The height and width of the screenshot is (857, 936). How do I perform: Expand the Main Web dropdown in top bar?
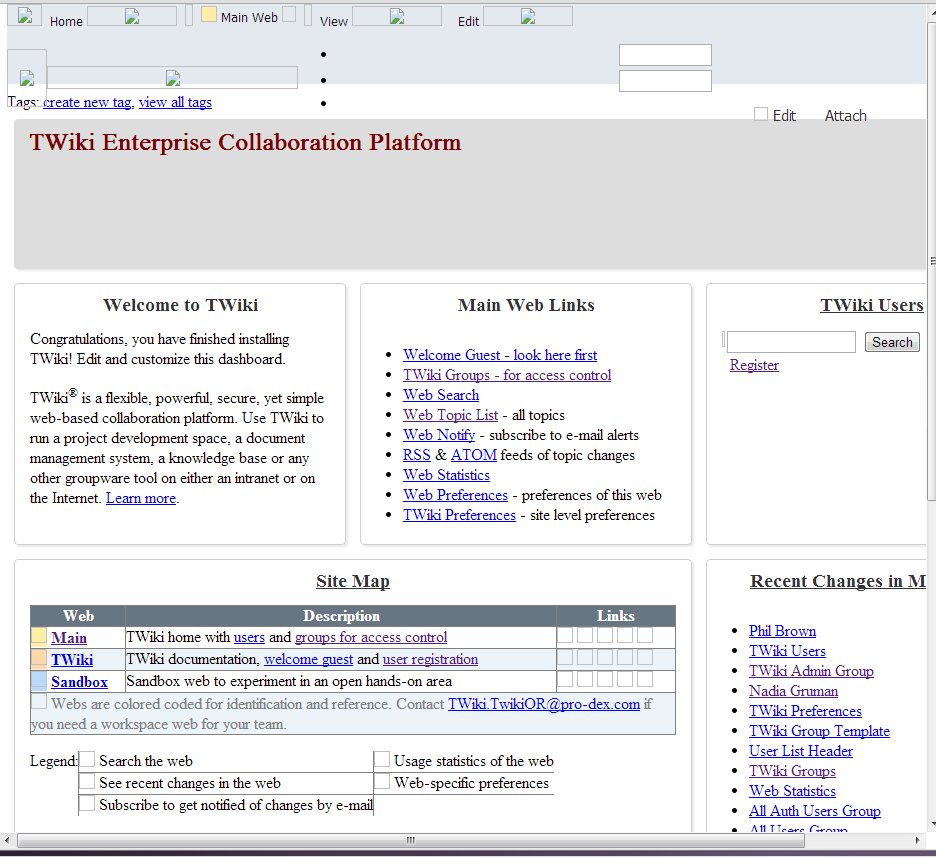pos(289,15)
